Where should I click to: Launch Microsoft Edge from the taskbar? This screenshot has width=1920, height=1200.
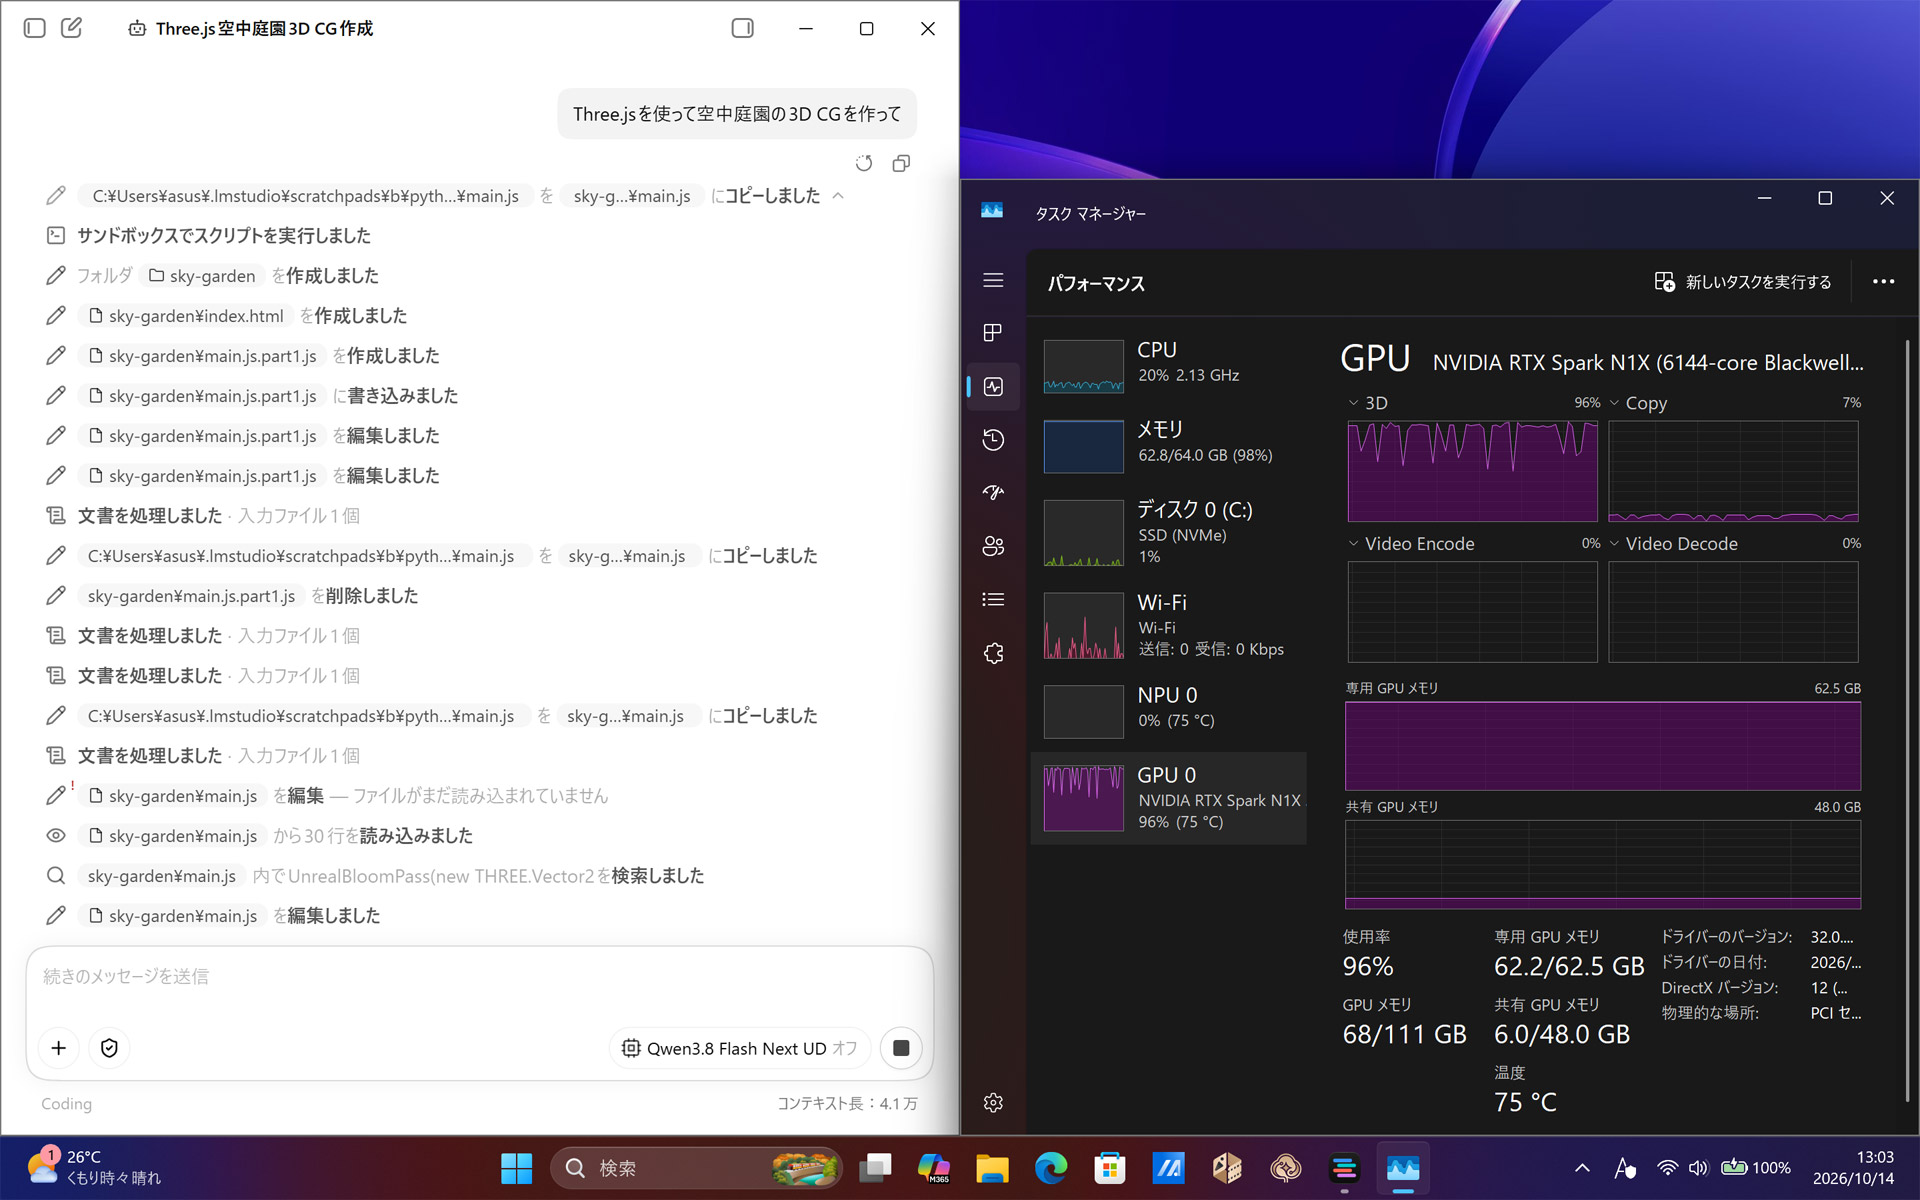[1051, 1168]
